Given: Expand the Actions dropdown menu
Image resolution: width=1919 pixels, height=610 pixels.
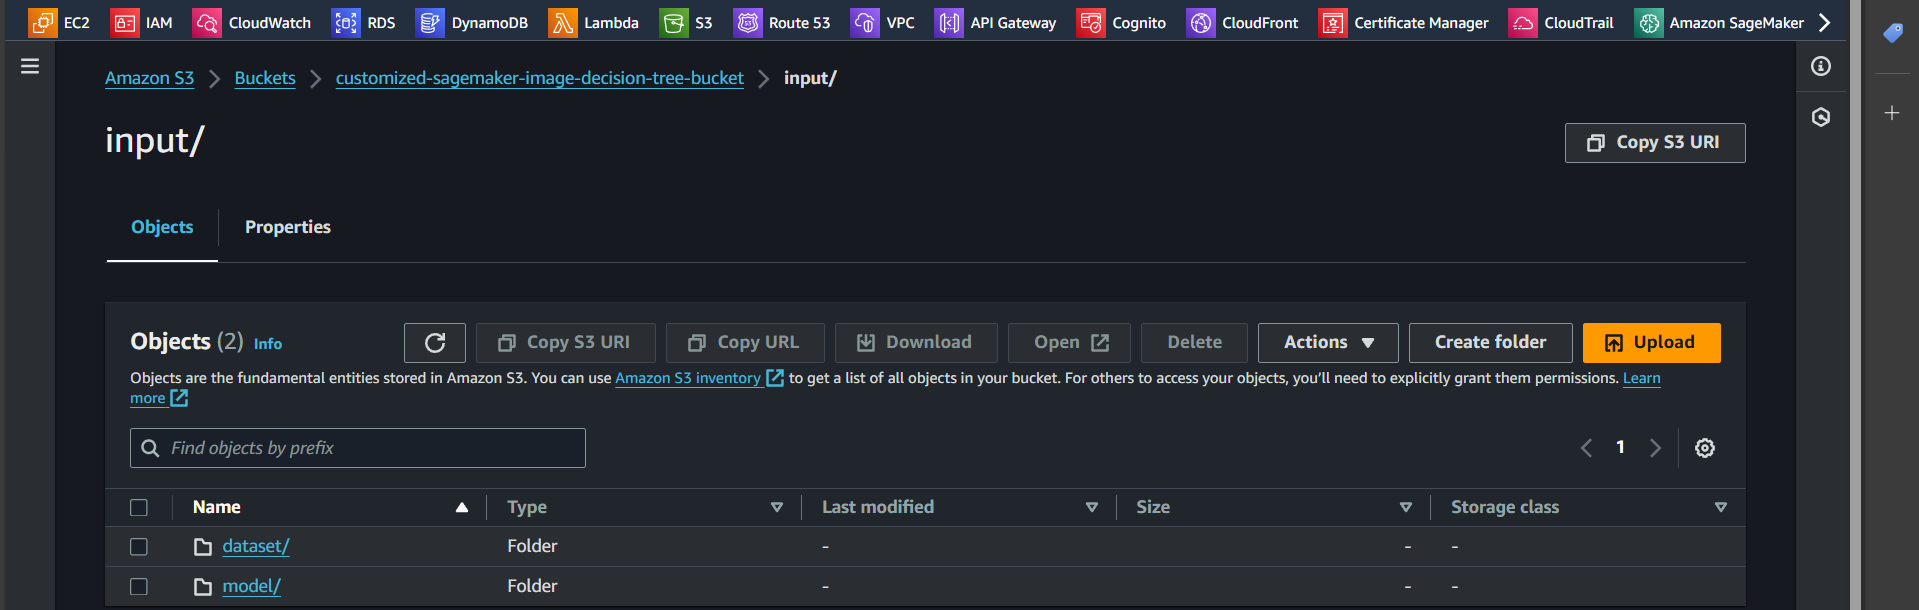Looking at the screenshot, I should click(1328, 343).
